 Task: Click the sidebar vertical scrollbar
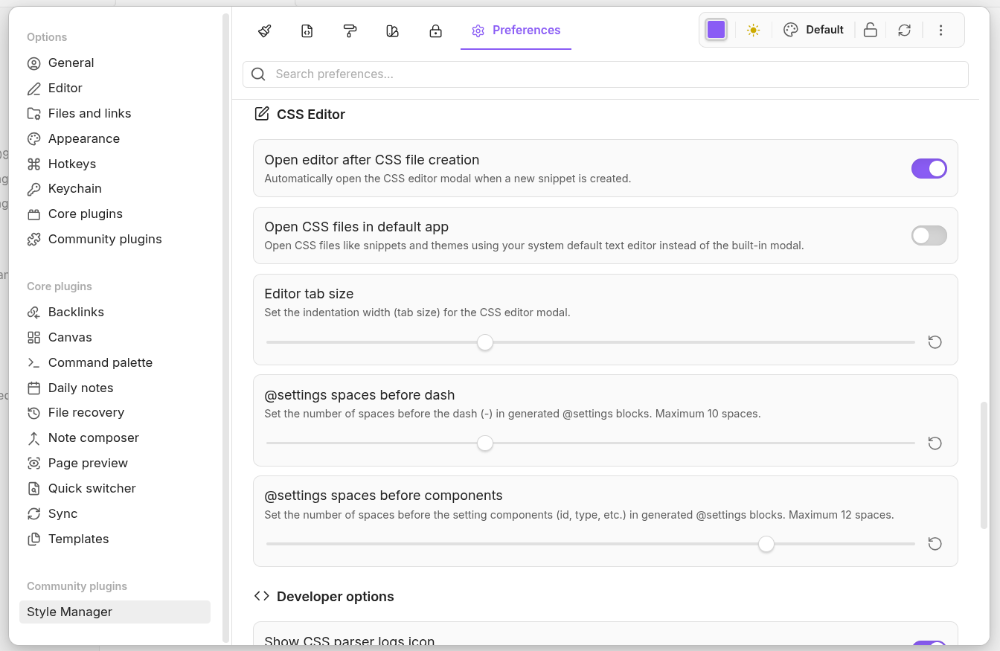[x=225, y=328]
